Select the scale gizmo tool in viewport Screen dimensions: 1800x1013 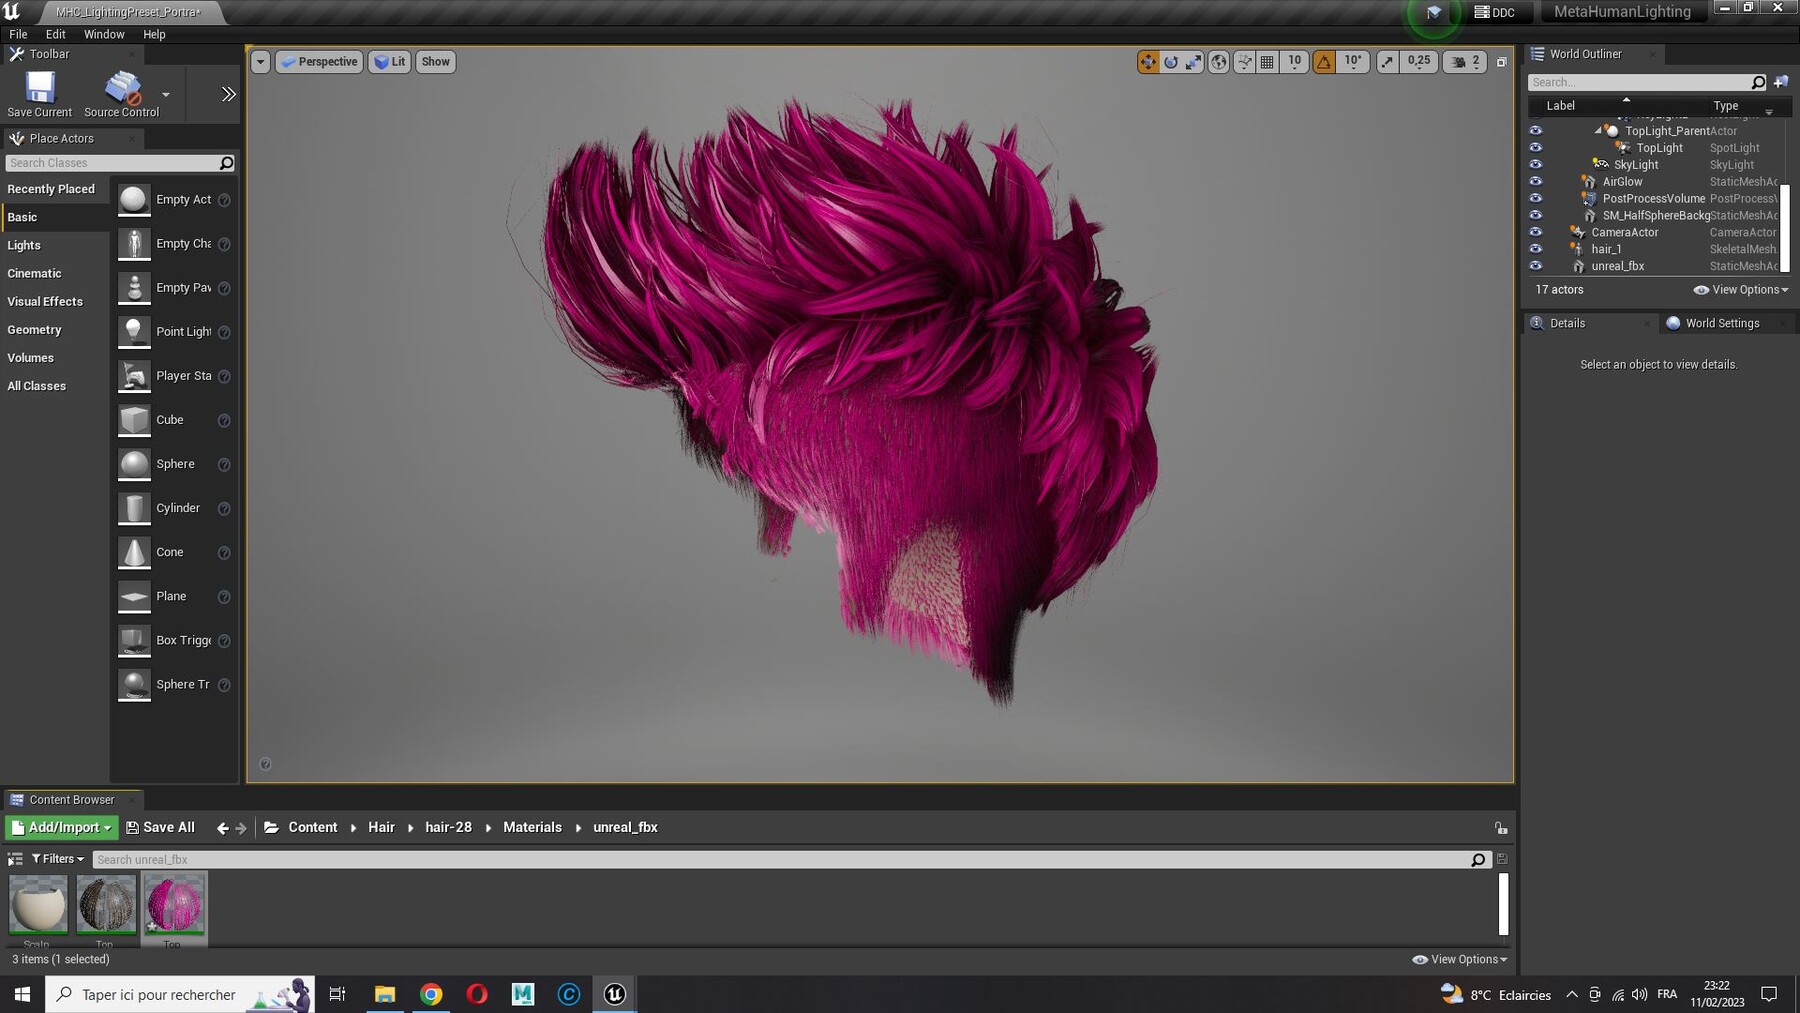click(1194, 62)
